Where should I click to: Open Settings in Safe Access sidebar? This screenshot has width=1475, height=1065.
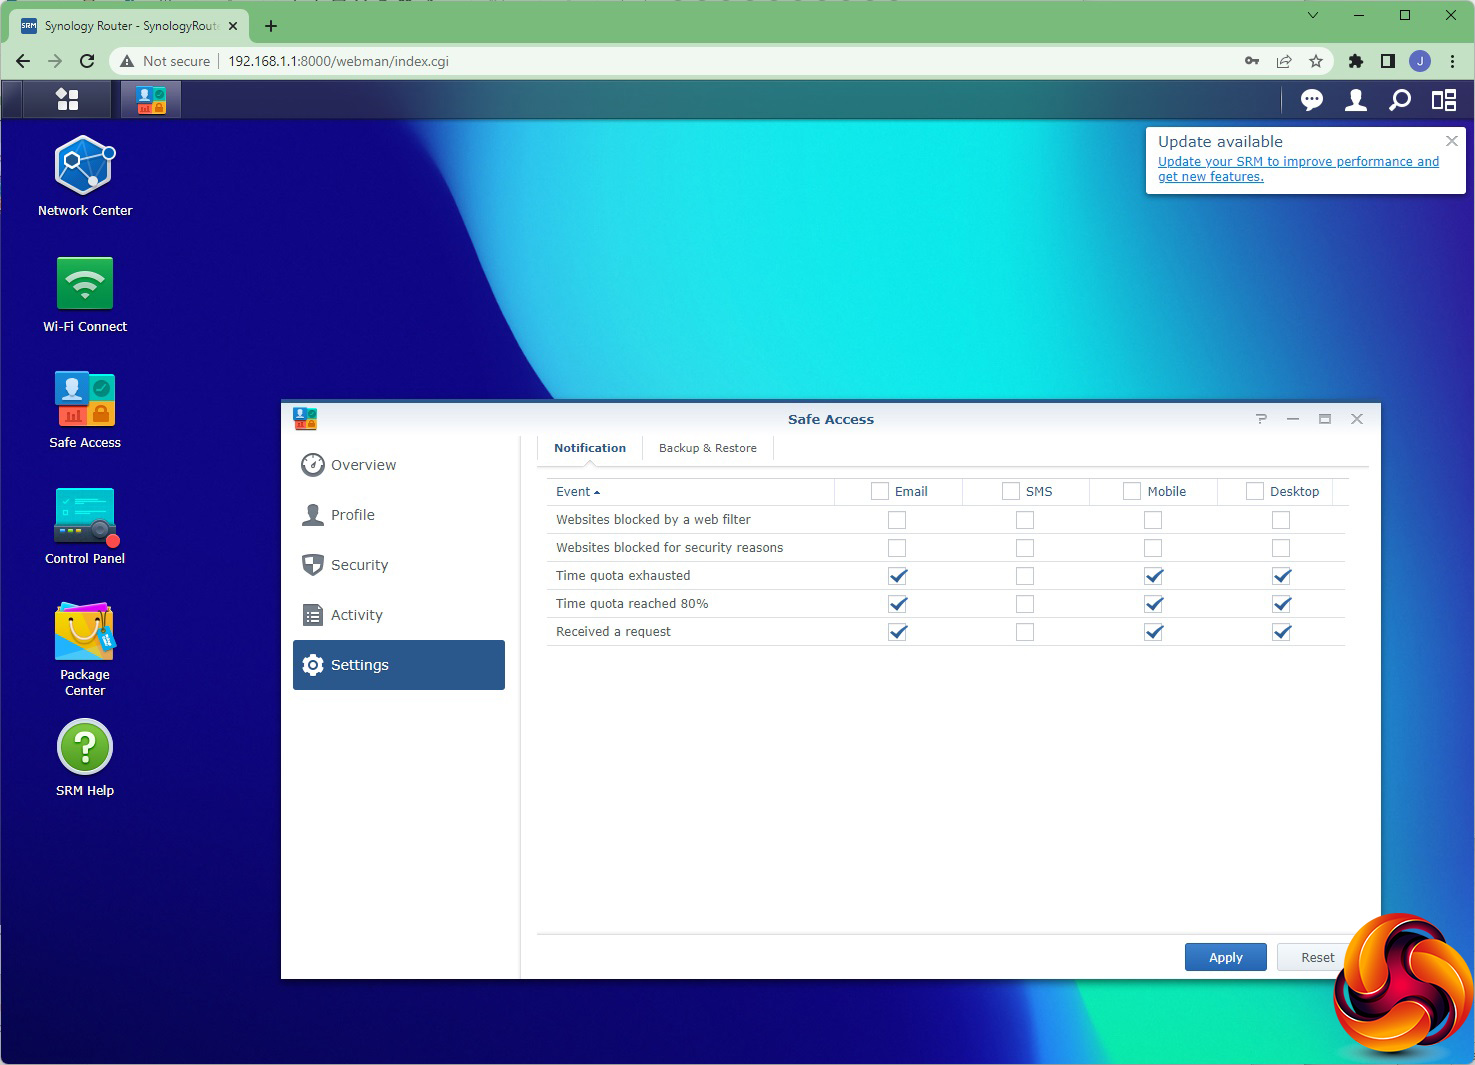(399, 665)
